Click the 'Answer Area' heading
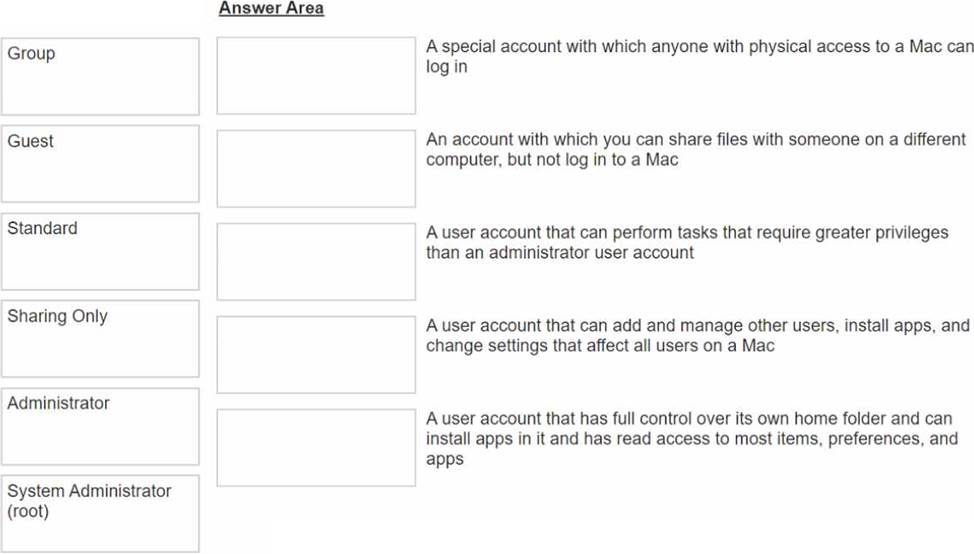Viewport: 974px width, 554px height. tap(271, 9)
